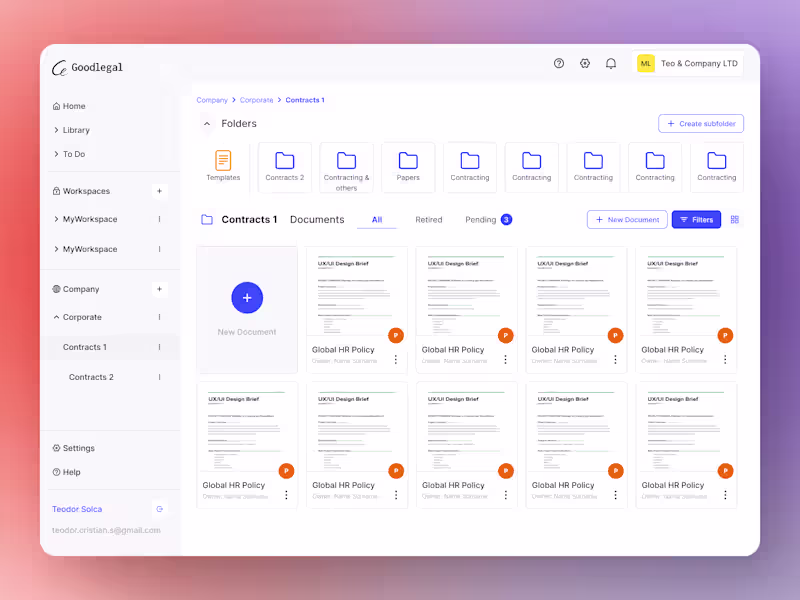The height and width of the screenshot is (600, 800).
Task: Open the Filters panel
Action: pyautogui.click(x=696, y=219)
